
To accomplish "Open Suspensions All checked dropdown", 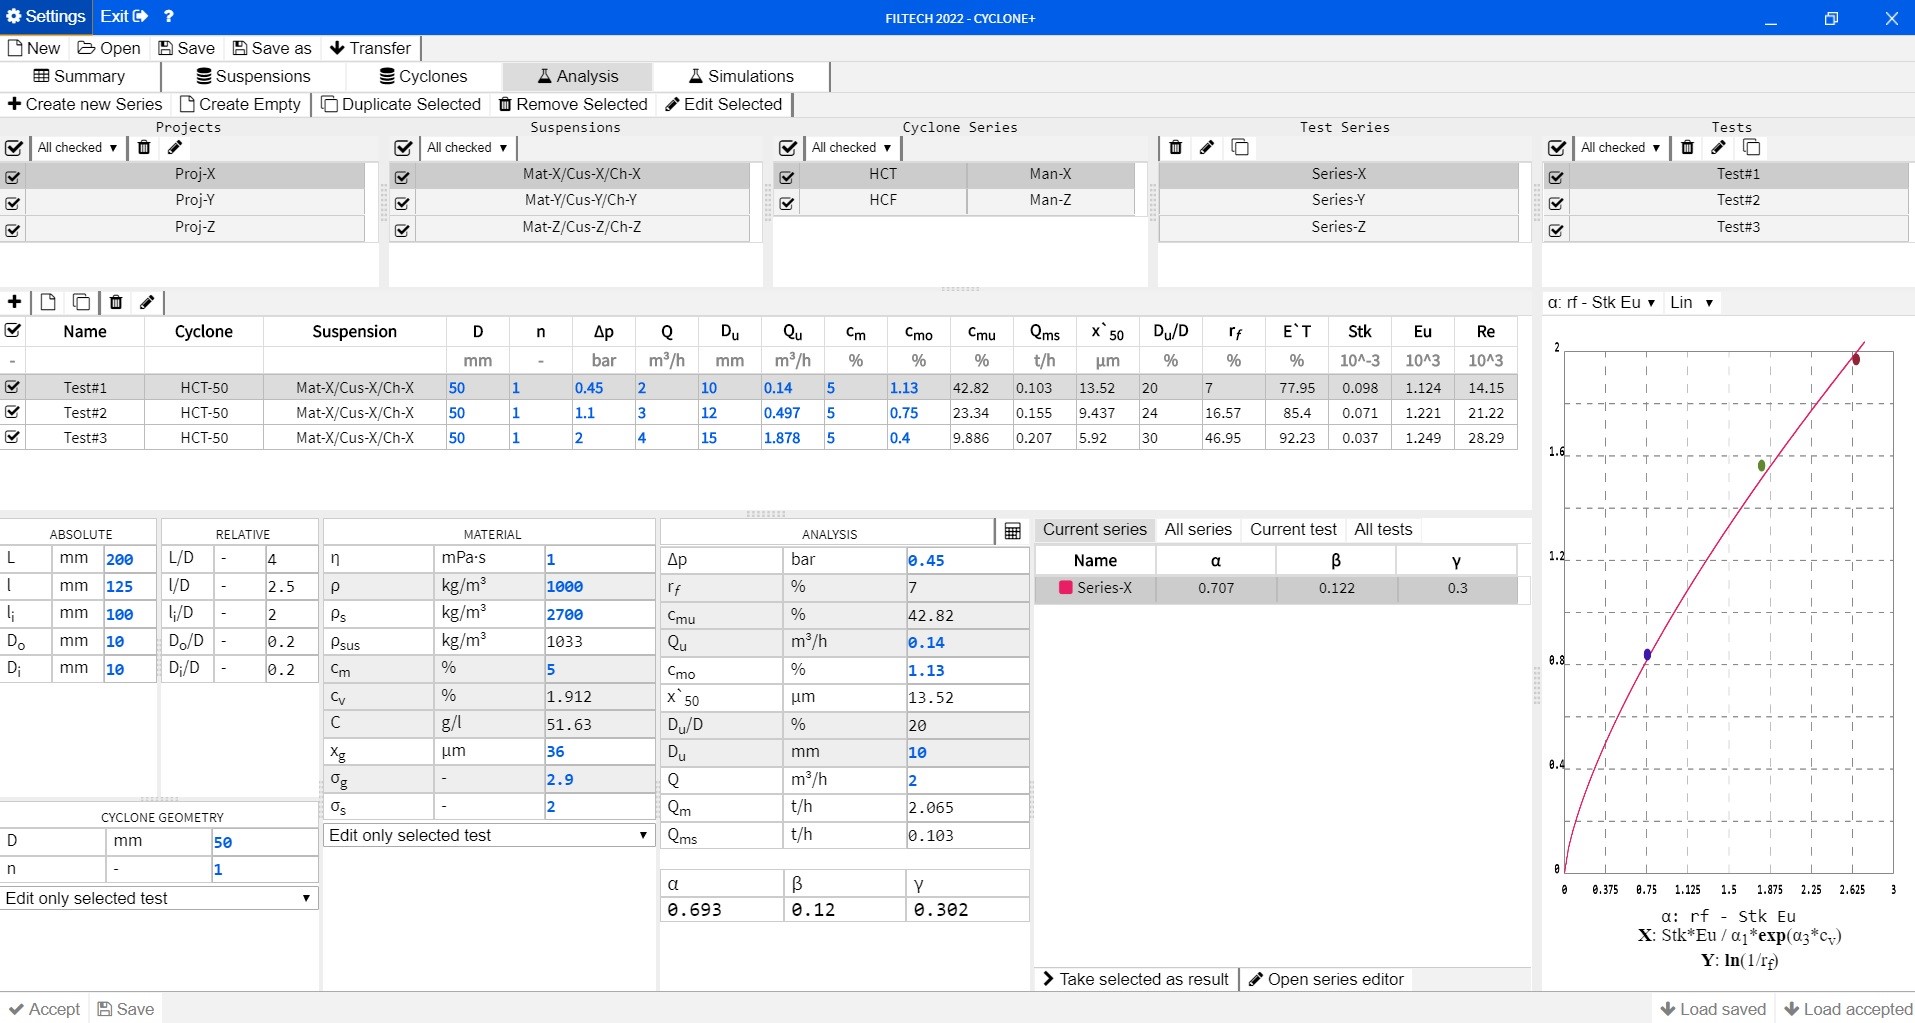I will coord(466,147).
